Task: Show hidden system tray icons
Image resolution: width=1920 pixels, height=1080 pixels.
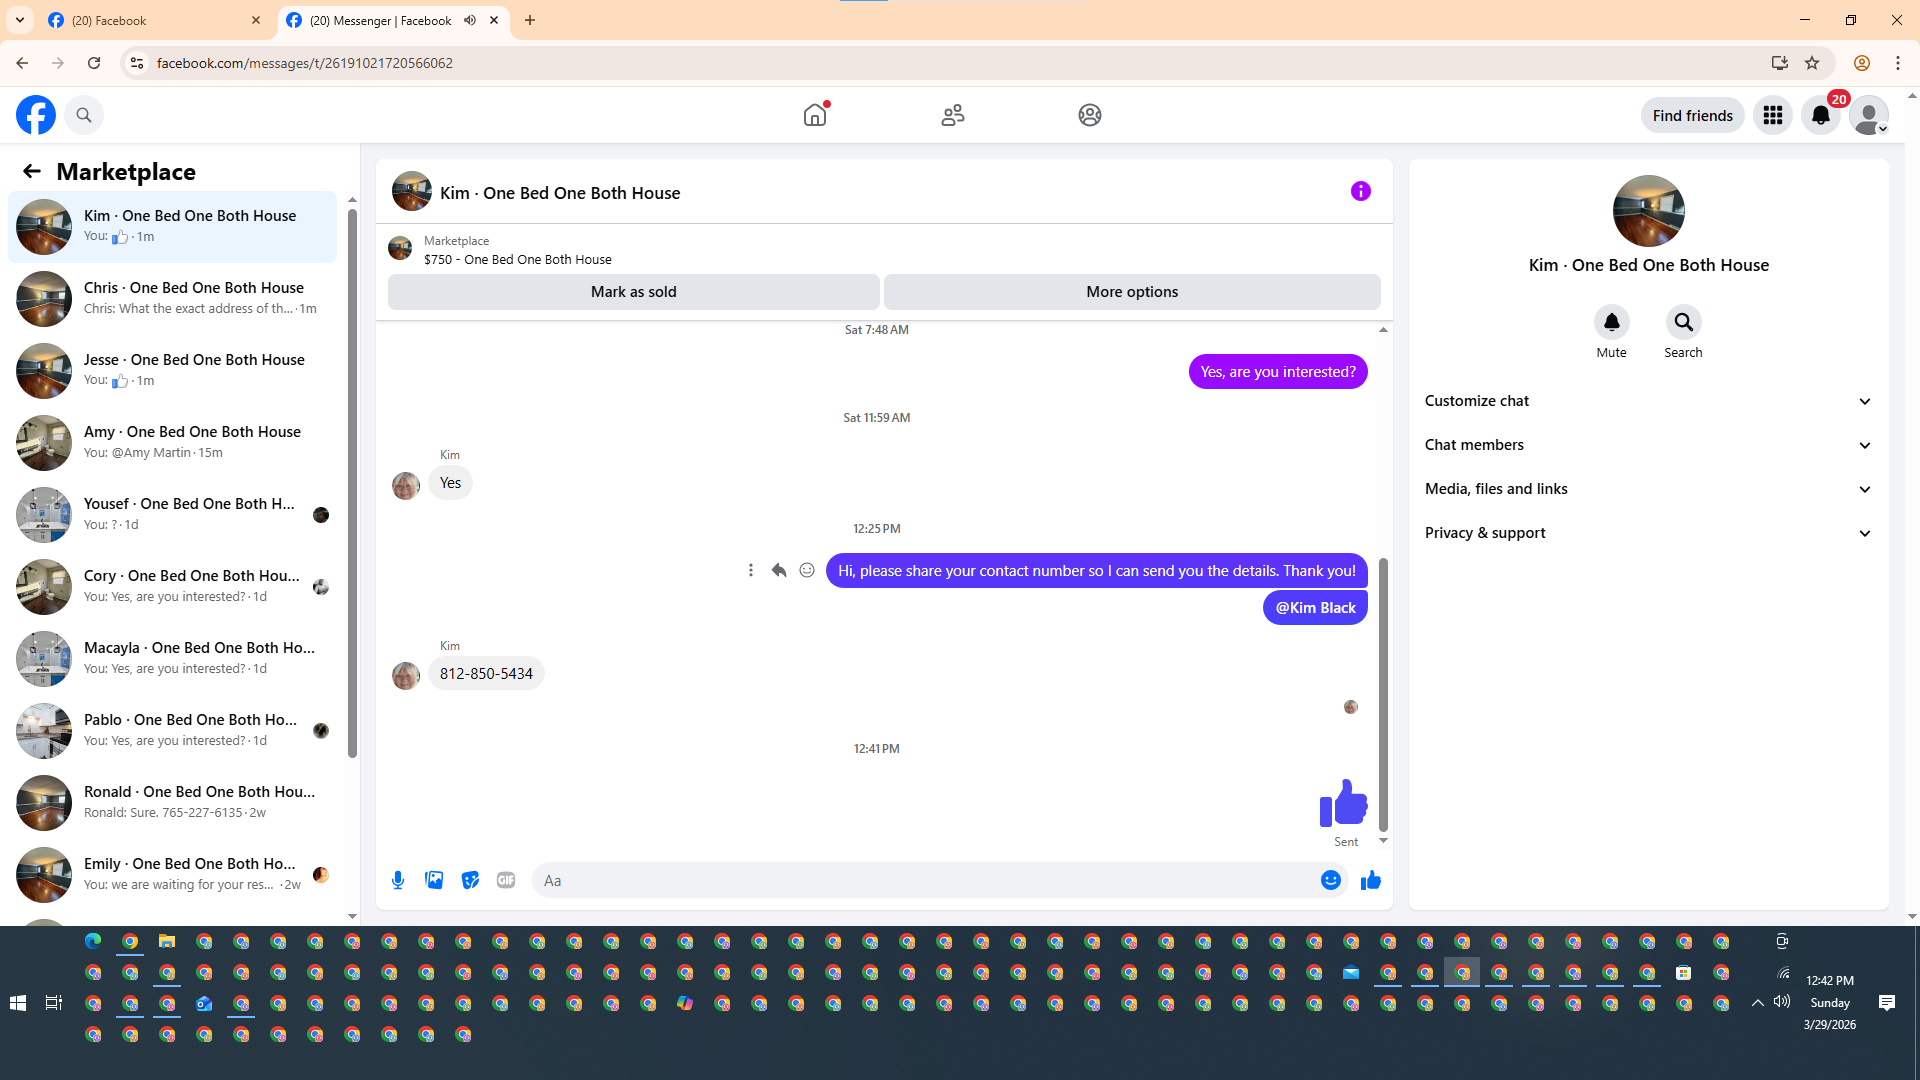Action: point(1757,1003)
